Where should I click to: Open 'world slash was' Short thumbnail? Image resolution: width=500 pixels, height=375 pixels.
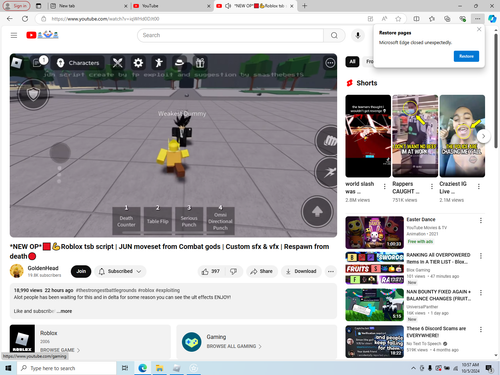tap(368, 136)
